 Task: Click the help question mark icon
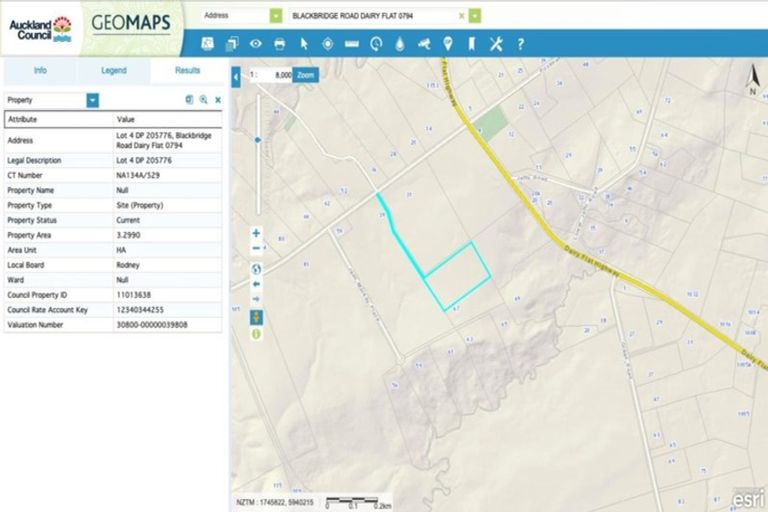tap(520, 44)
